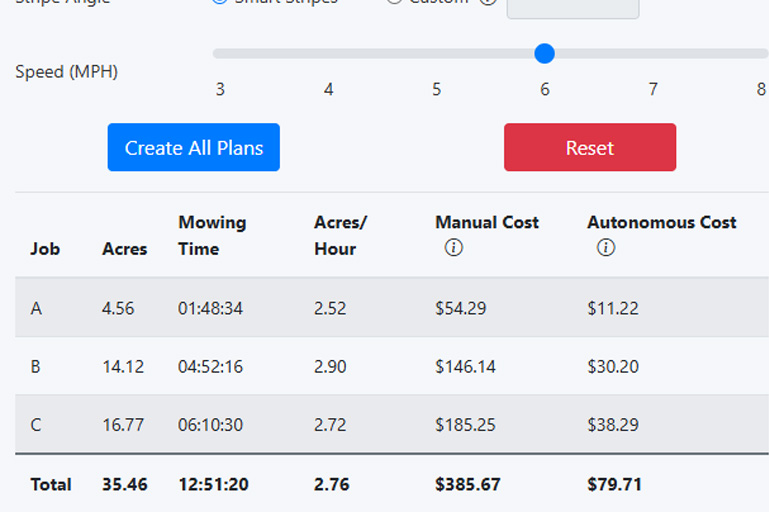
Task: Click manual cost $185.25
Action: pyautogui.click(x=465, y=424)
